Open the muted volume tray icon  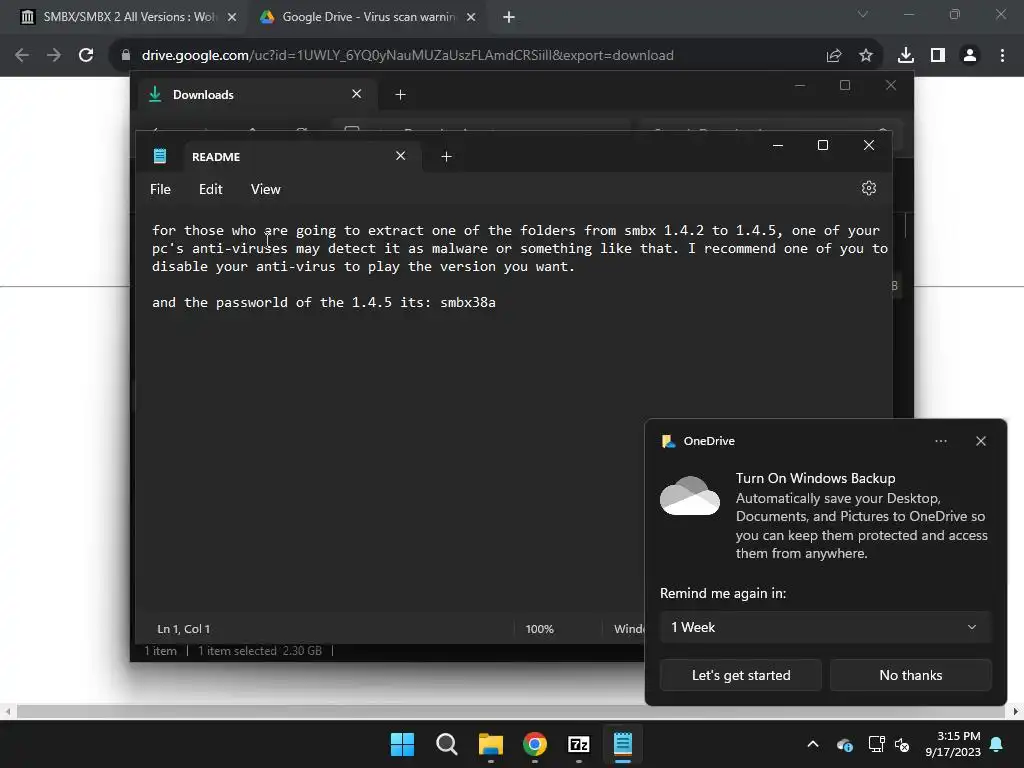(902, 744)
